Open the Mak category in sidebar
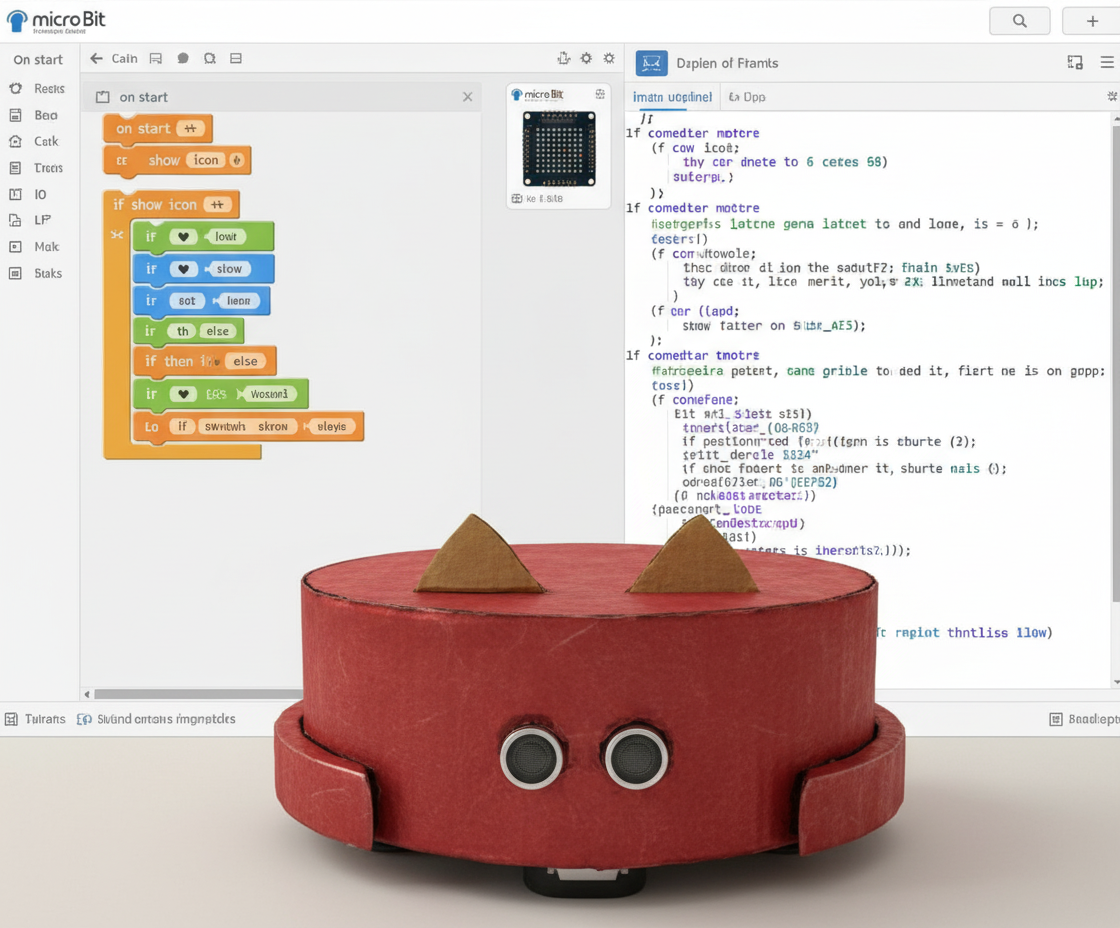Viewport: 1120px width, 928px height. 15,247
